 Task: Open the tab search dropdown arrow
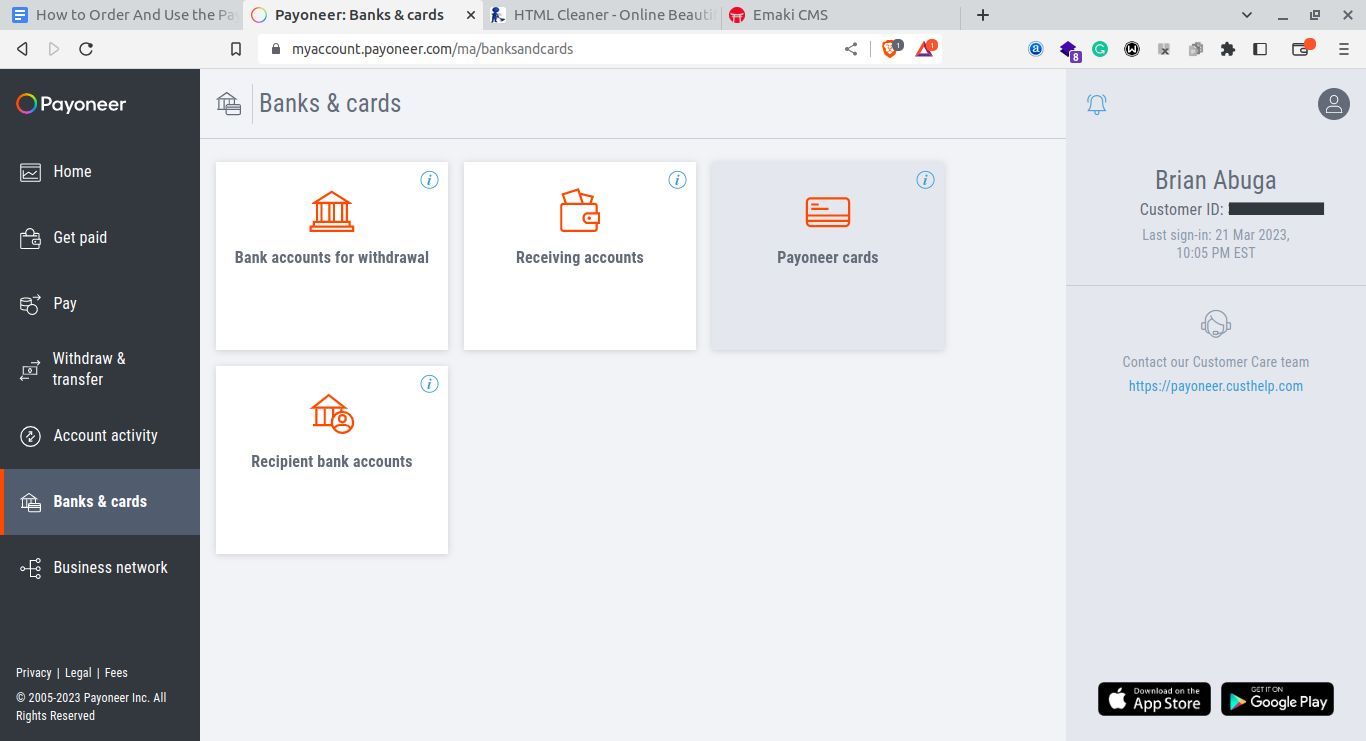[1246, 15]
